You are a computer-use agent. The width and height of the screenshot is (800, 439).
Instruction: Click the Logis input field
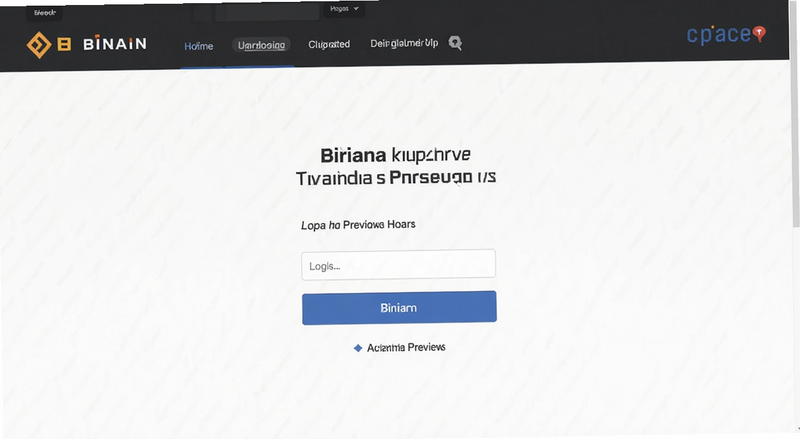coord(398,265)
